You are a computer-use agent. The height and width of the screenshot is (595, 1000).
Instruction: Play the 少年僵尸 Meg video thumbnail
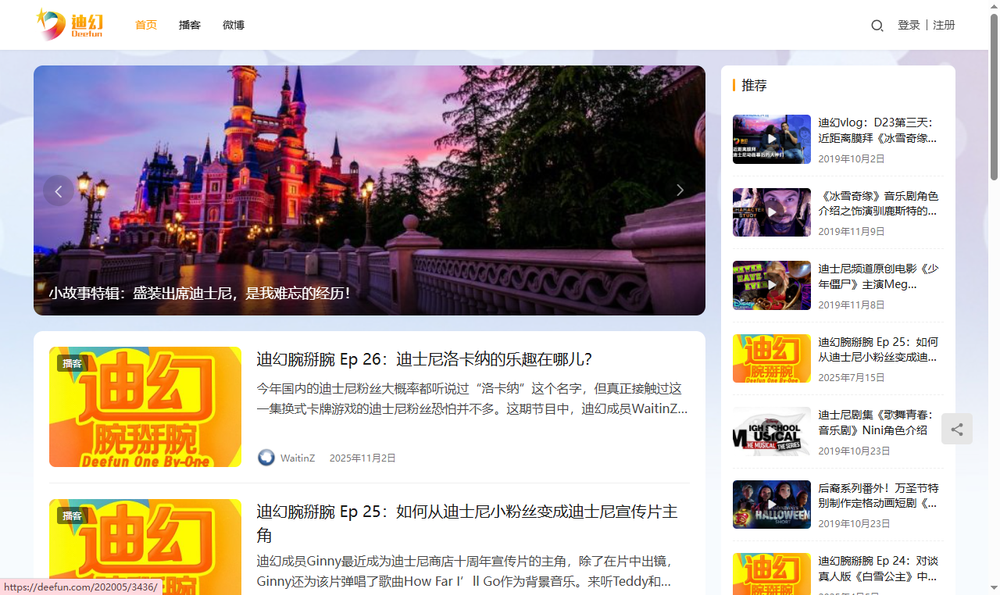771,285
